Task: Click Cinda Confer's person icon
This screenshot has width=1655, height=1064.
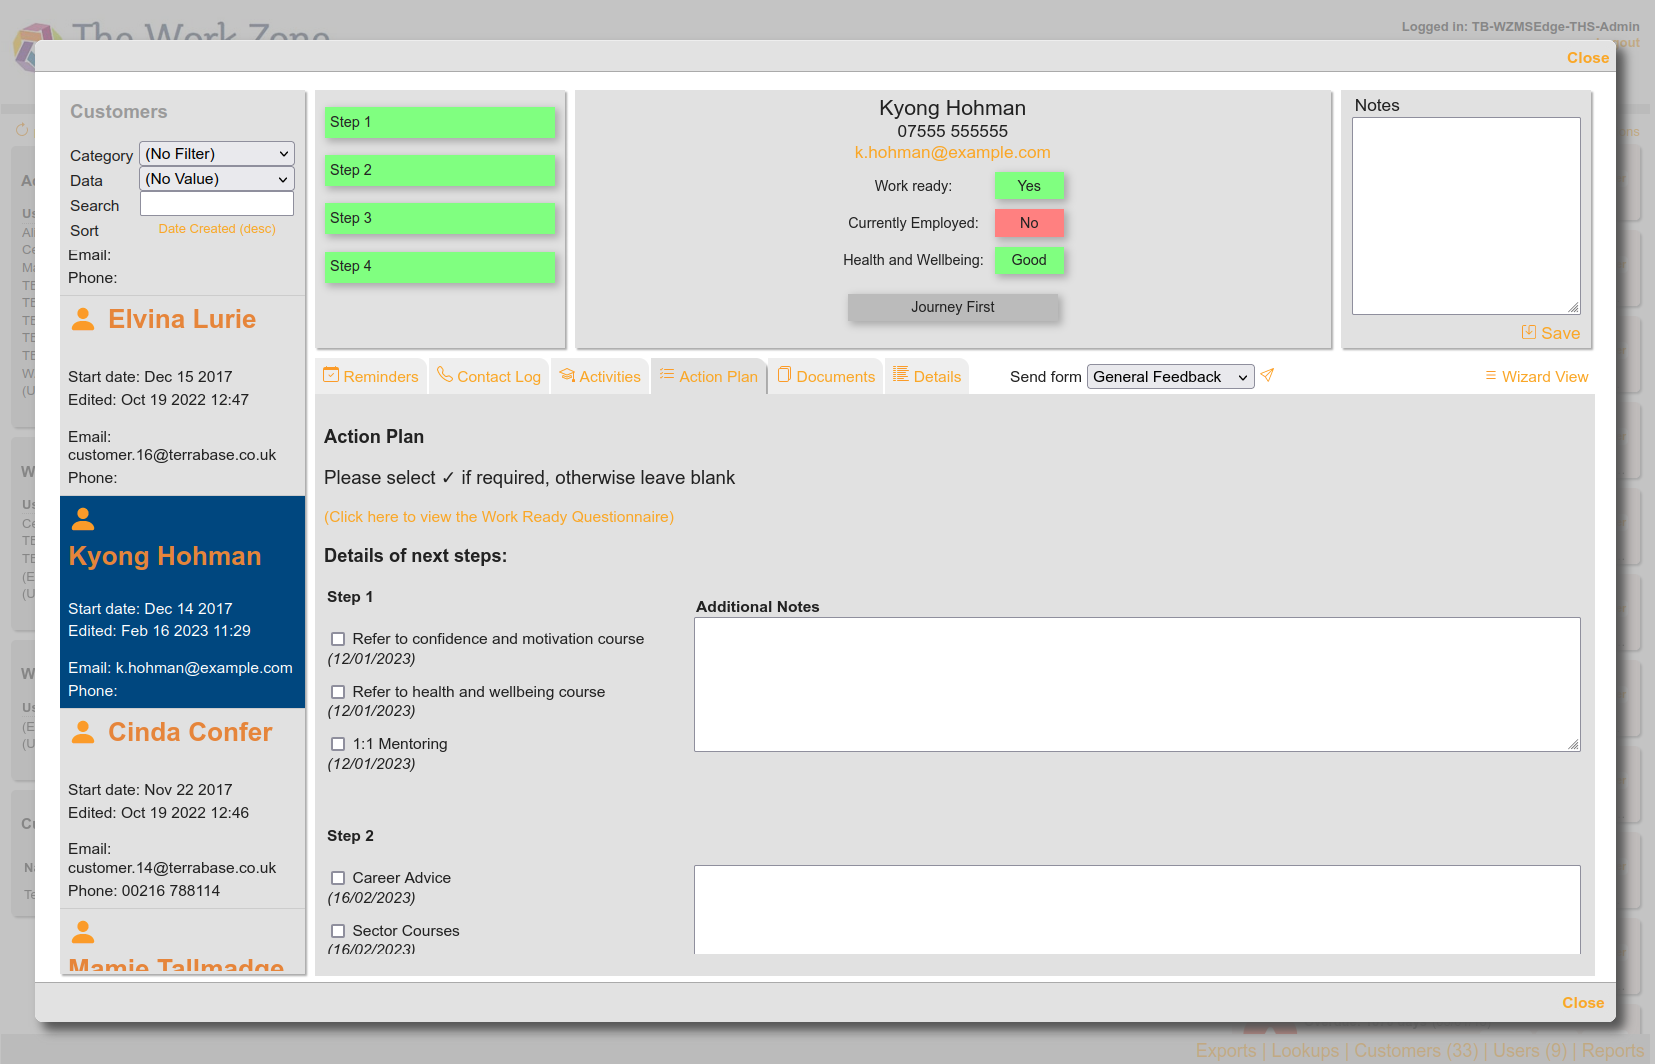Action: [84, 732]
